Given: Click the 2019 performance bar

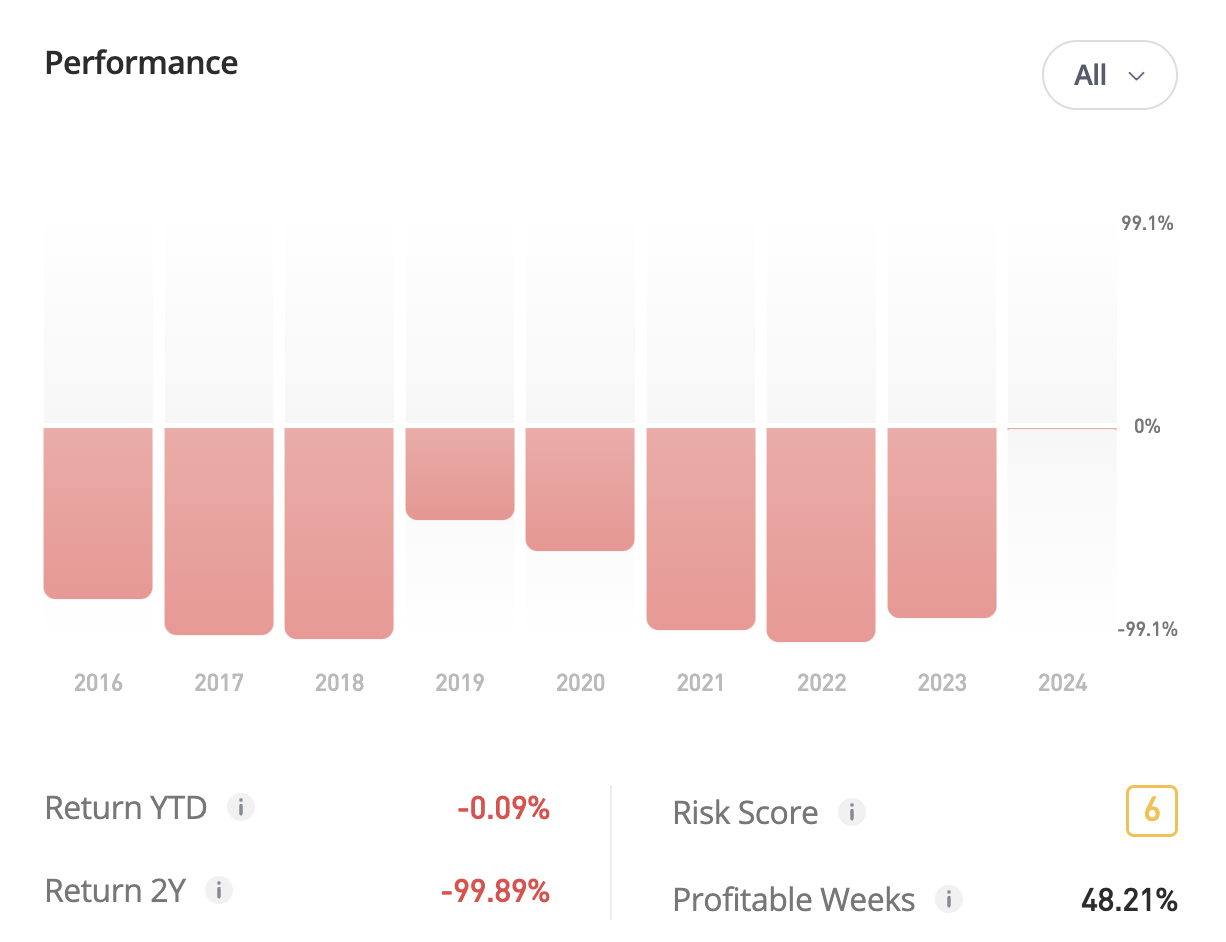Looking at the screenshot, I should (x=460, y=473).
